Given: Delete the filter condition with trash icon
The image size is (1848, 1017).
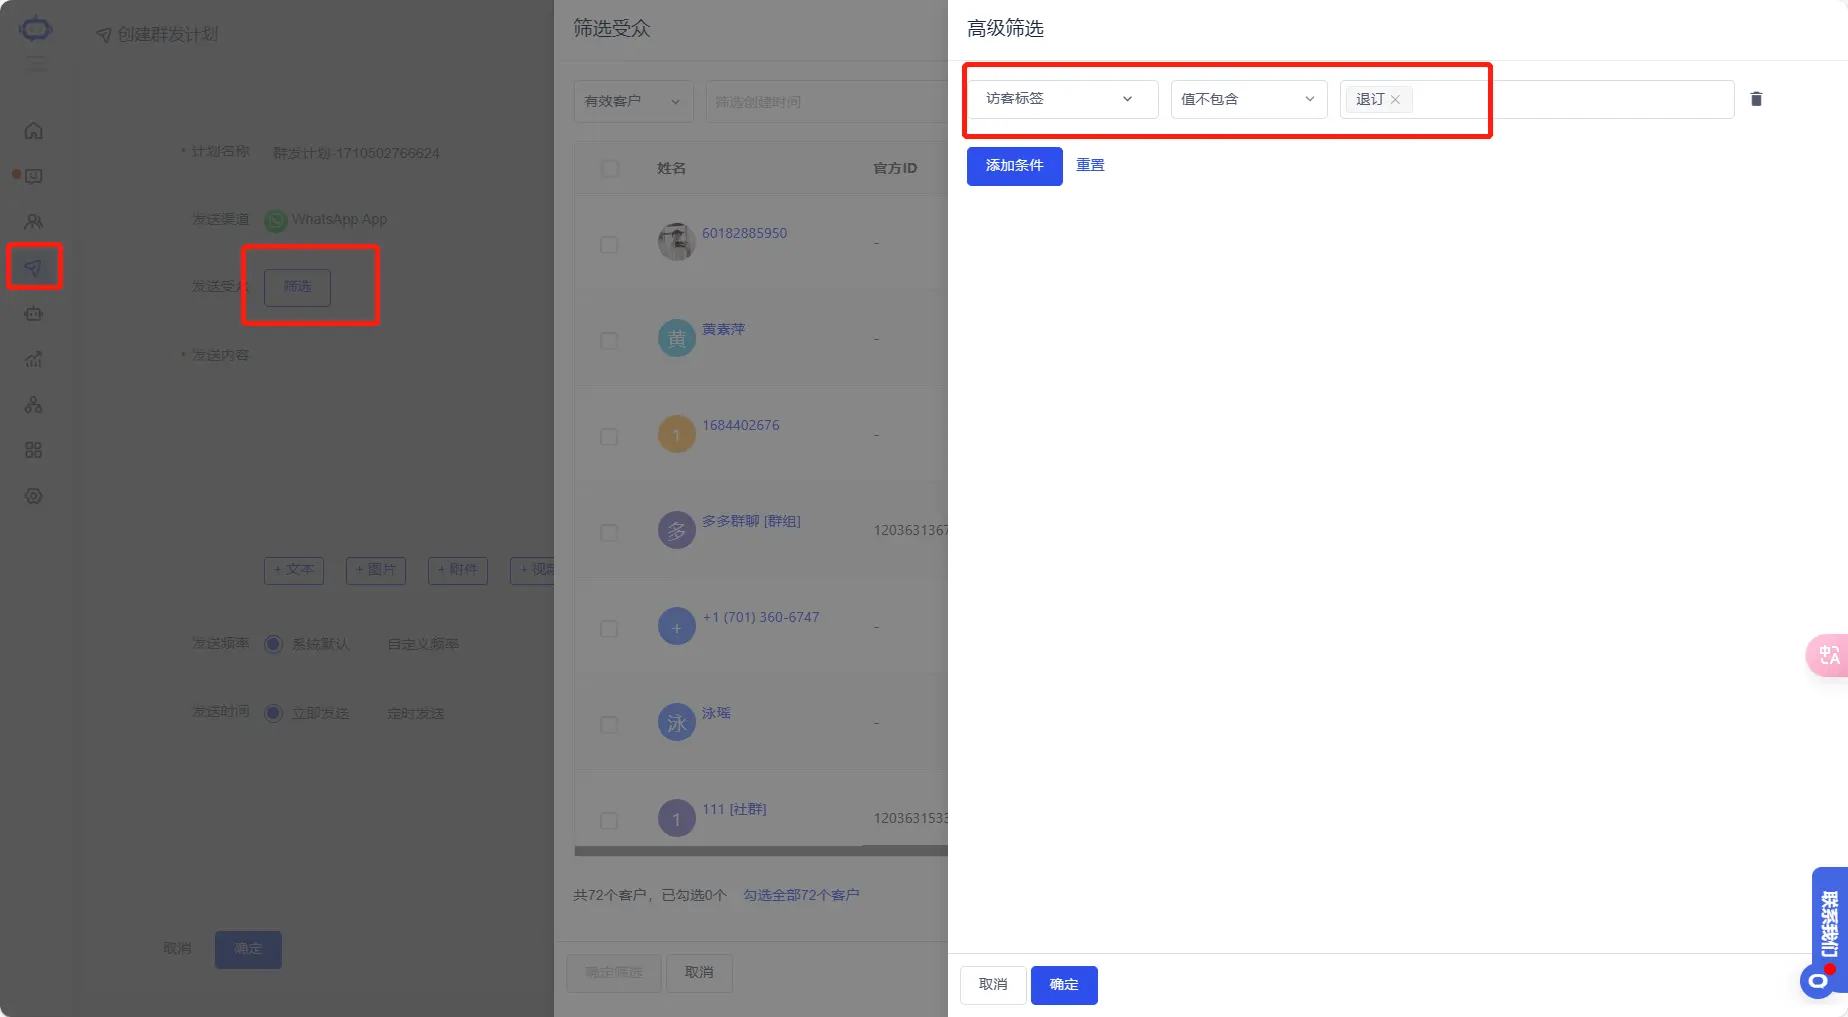Looking at the screenshot, I should point(1756,99).
